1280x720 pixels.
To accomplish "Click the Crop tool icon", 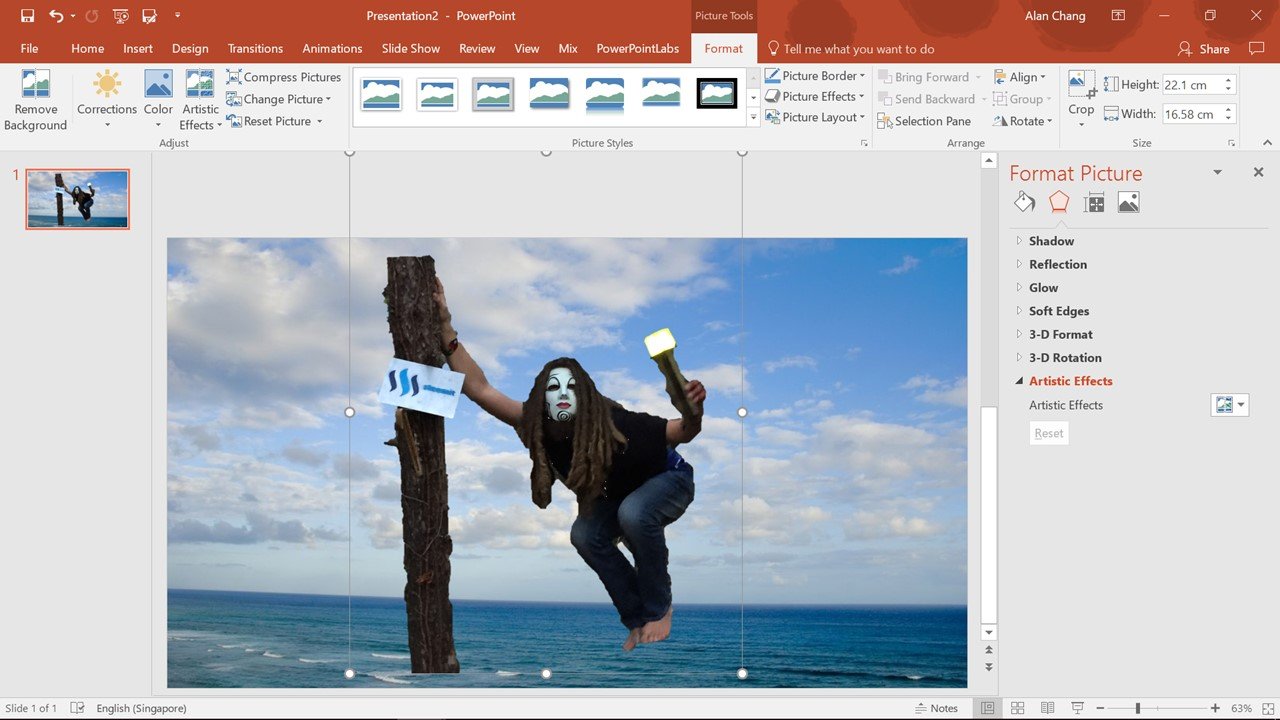I will (x=1081, y=83).
